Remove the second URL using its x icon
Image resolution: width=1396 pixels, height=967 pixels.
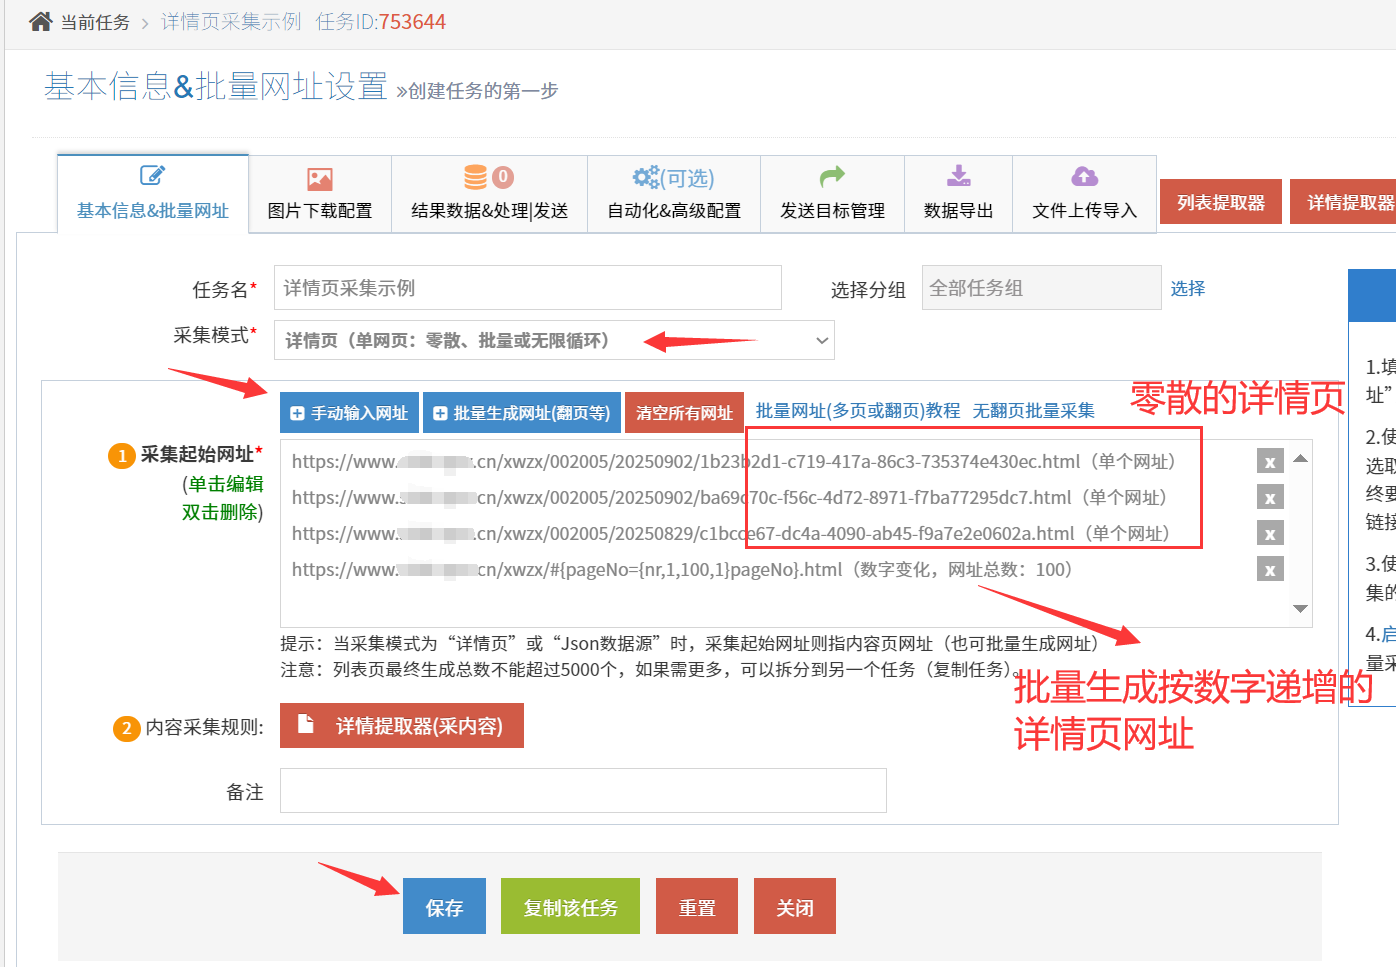1269,498
